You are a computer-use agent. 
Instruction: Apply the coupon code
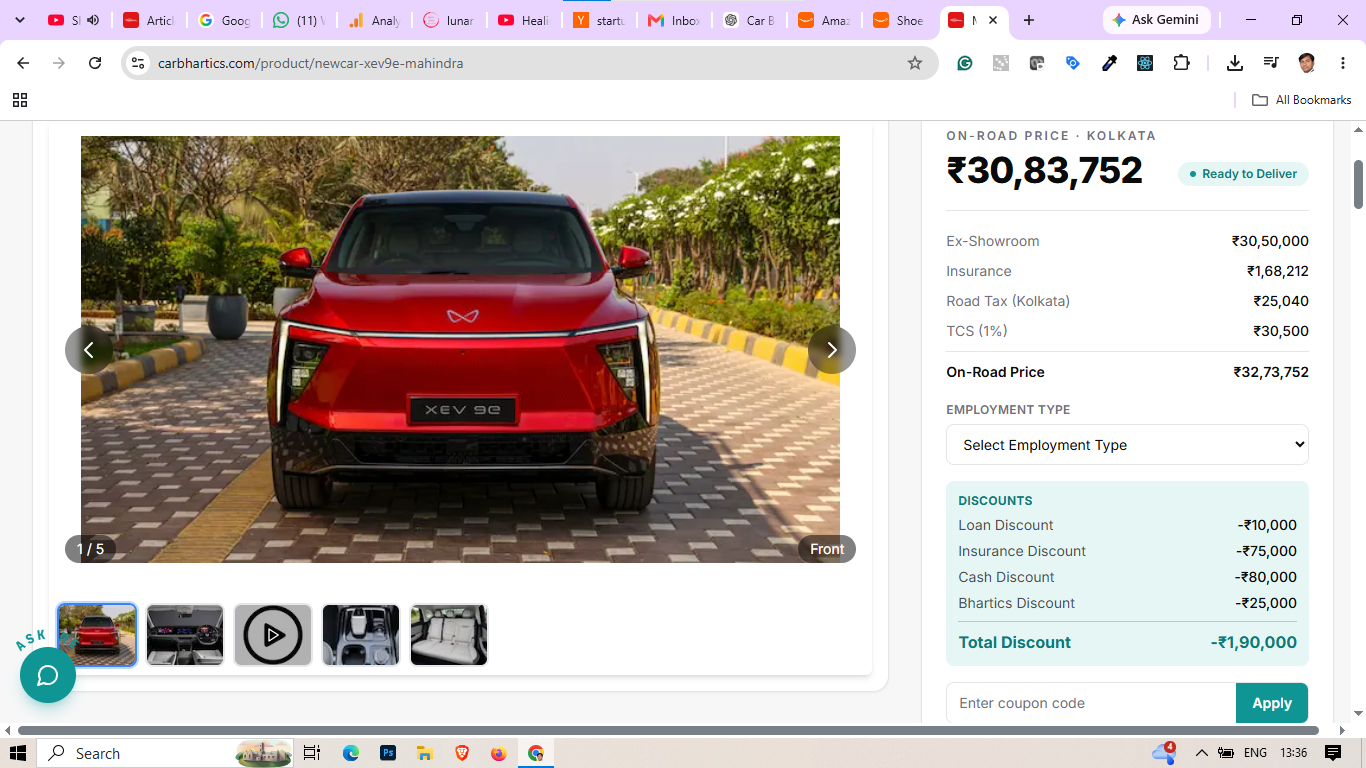coord(1272,703)
